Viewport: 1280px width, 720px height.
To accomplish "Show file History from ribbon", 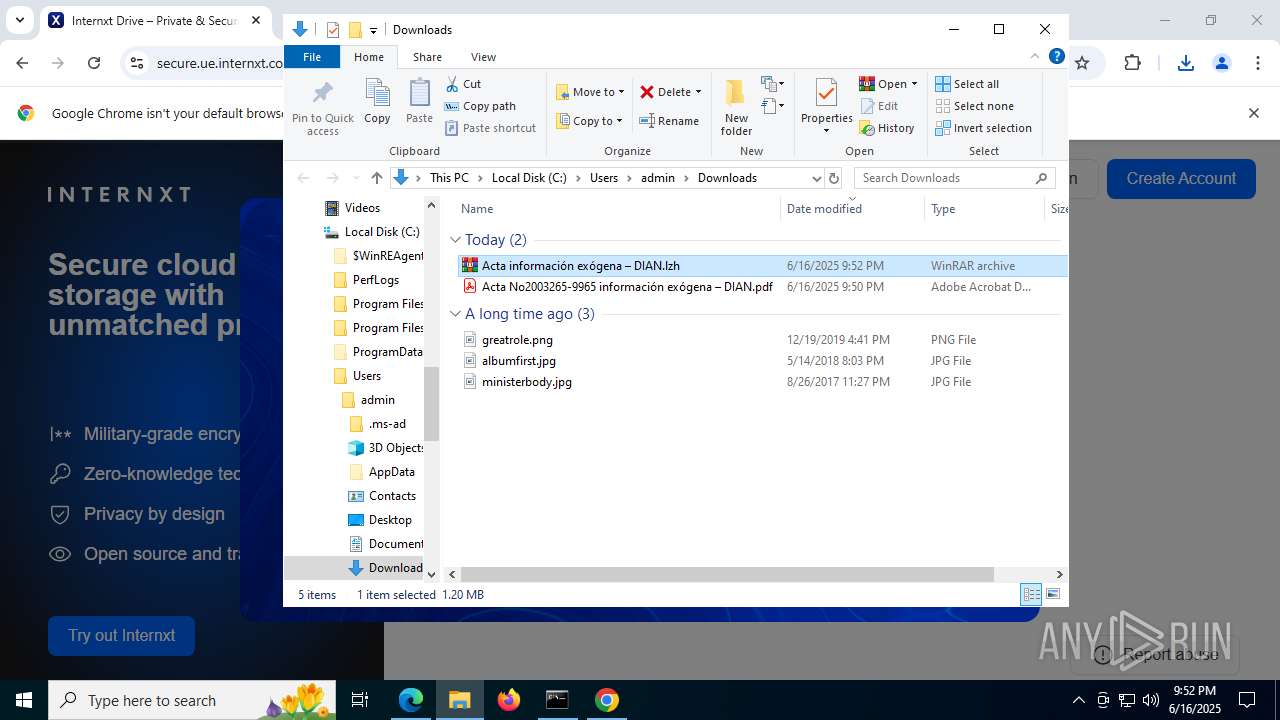I will 886,128.
